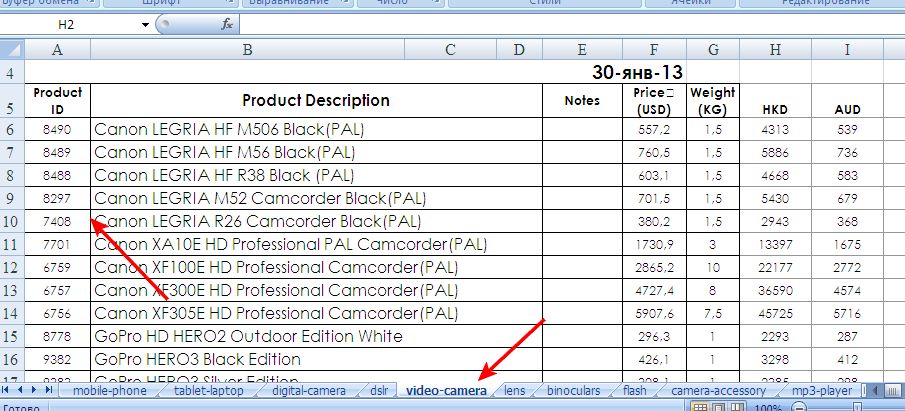Select the video-camera sheet tab
The width and height of the screenshot is (905, 411).
[446, 391]
